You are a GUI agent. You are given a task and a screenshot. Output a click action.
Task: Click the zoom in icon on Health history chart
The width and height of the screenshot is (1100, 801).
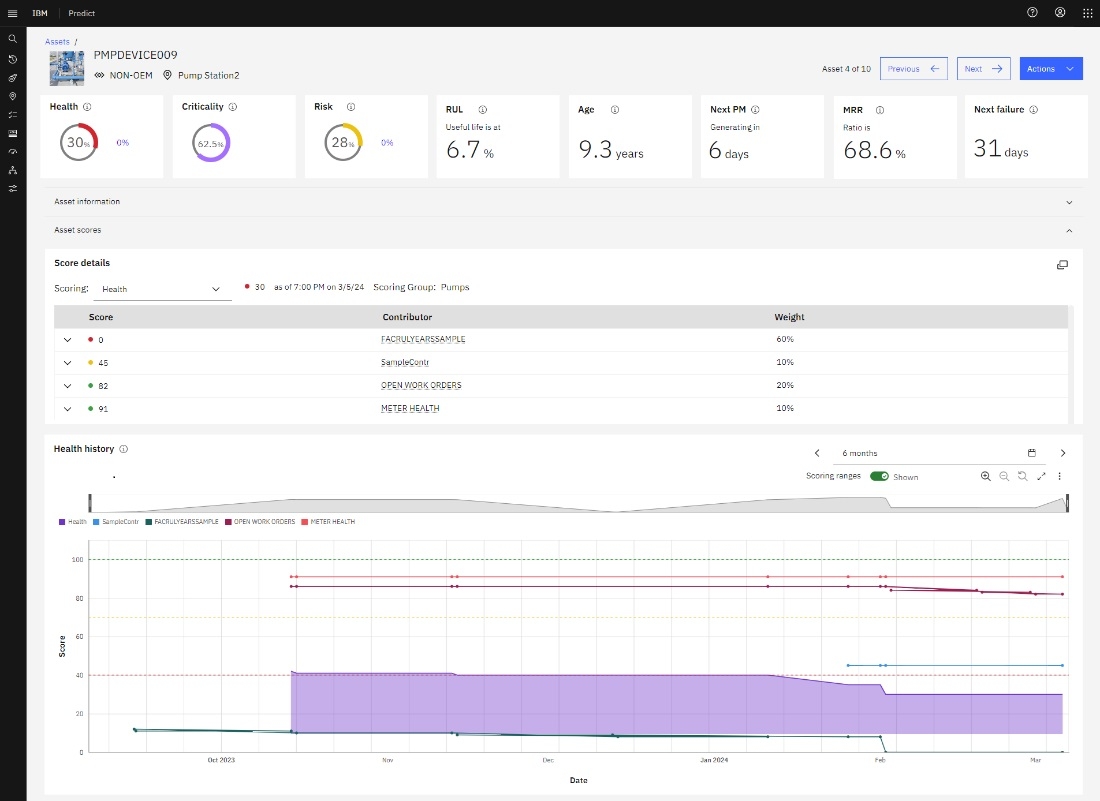pos(986,476)
